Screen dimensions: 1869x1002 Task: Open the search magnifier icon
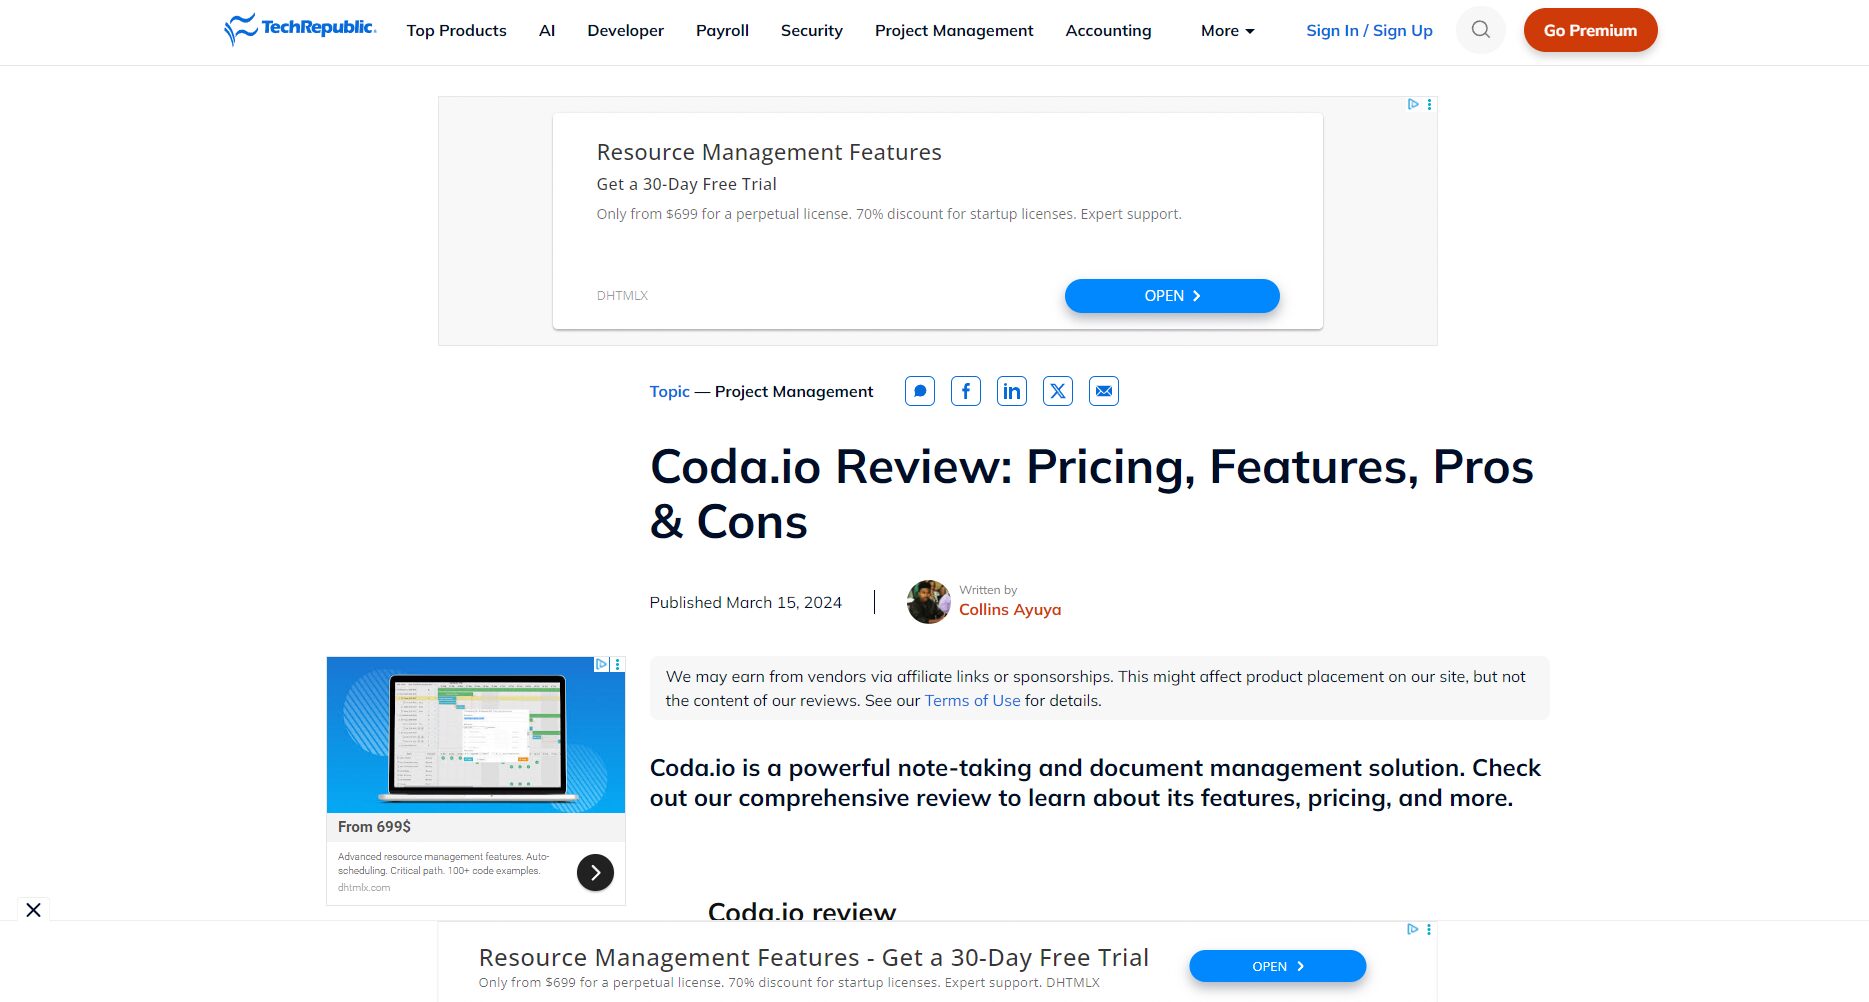point(1480,30)
